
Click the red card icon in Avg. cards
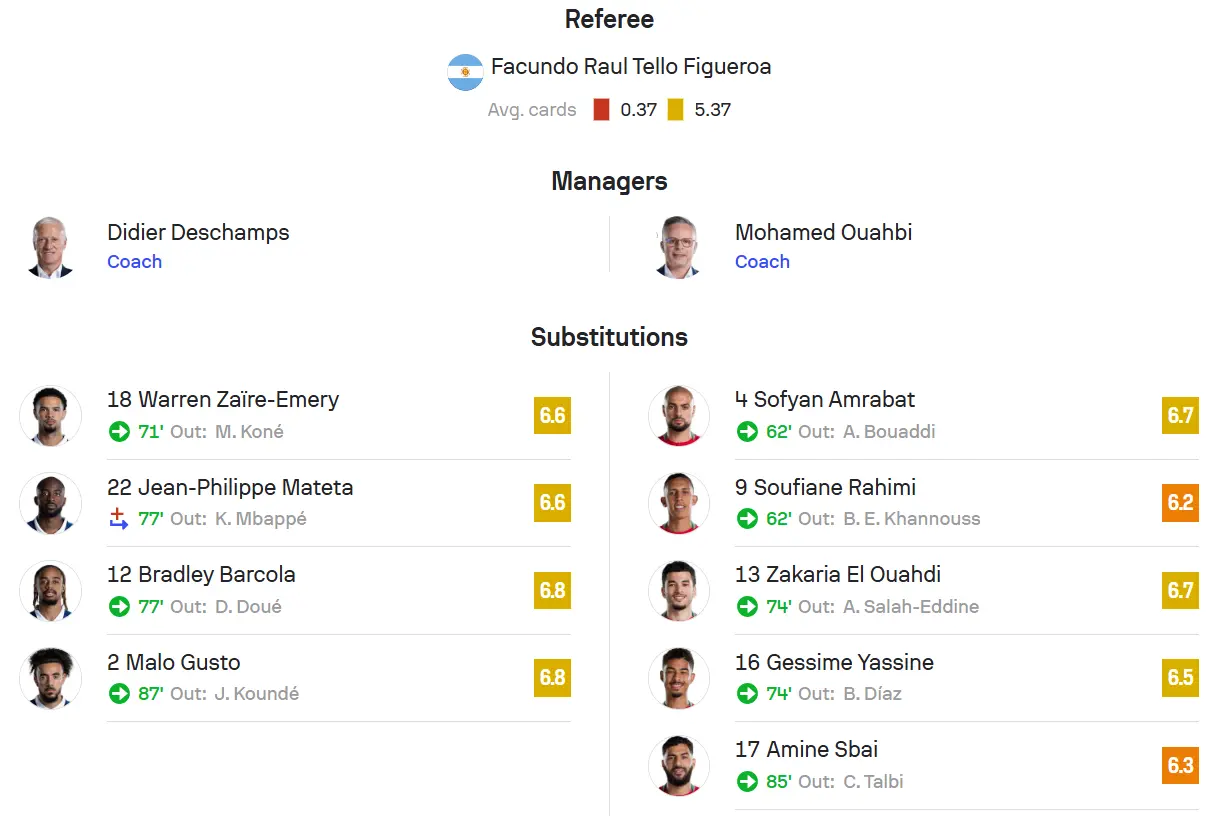click(601, 110)
